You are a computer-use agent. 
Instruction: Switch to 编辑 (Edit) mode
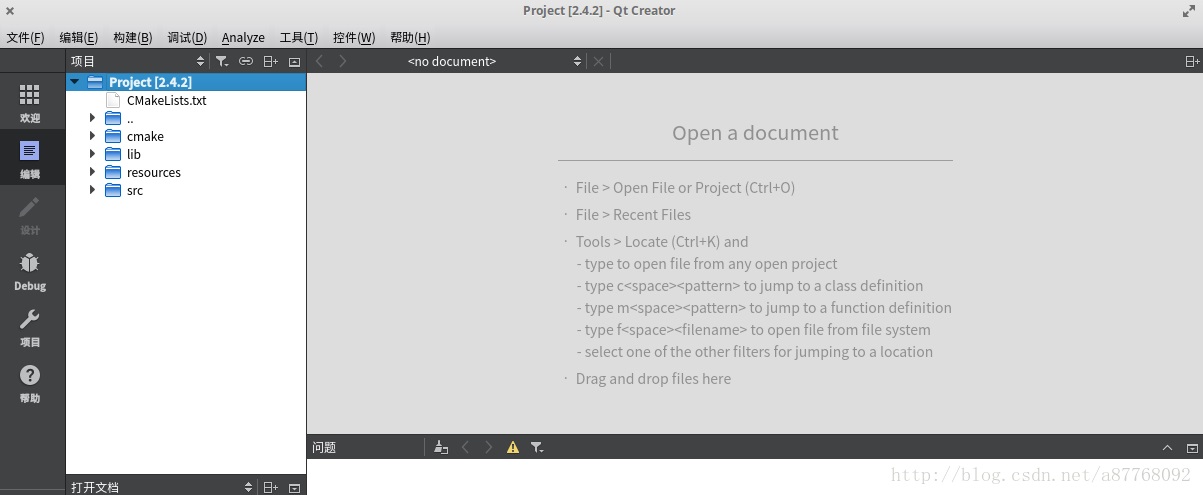pyautogui.click(x=30, y=159)
